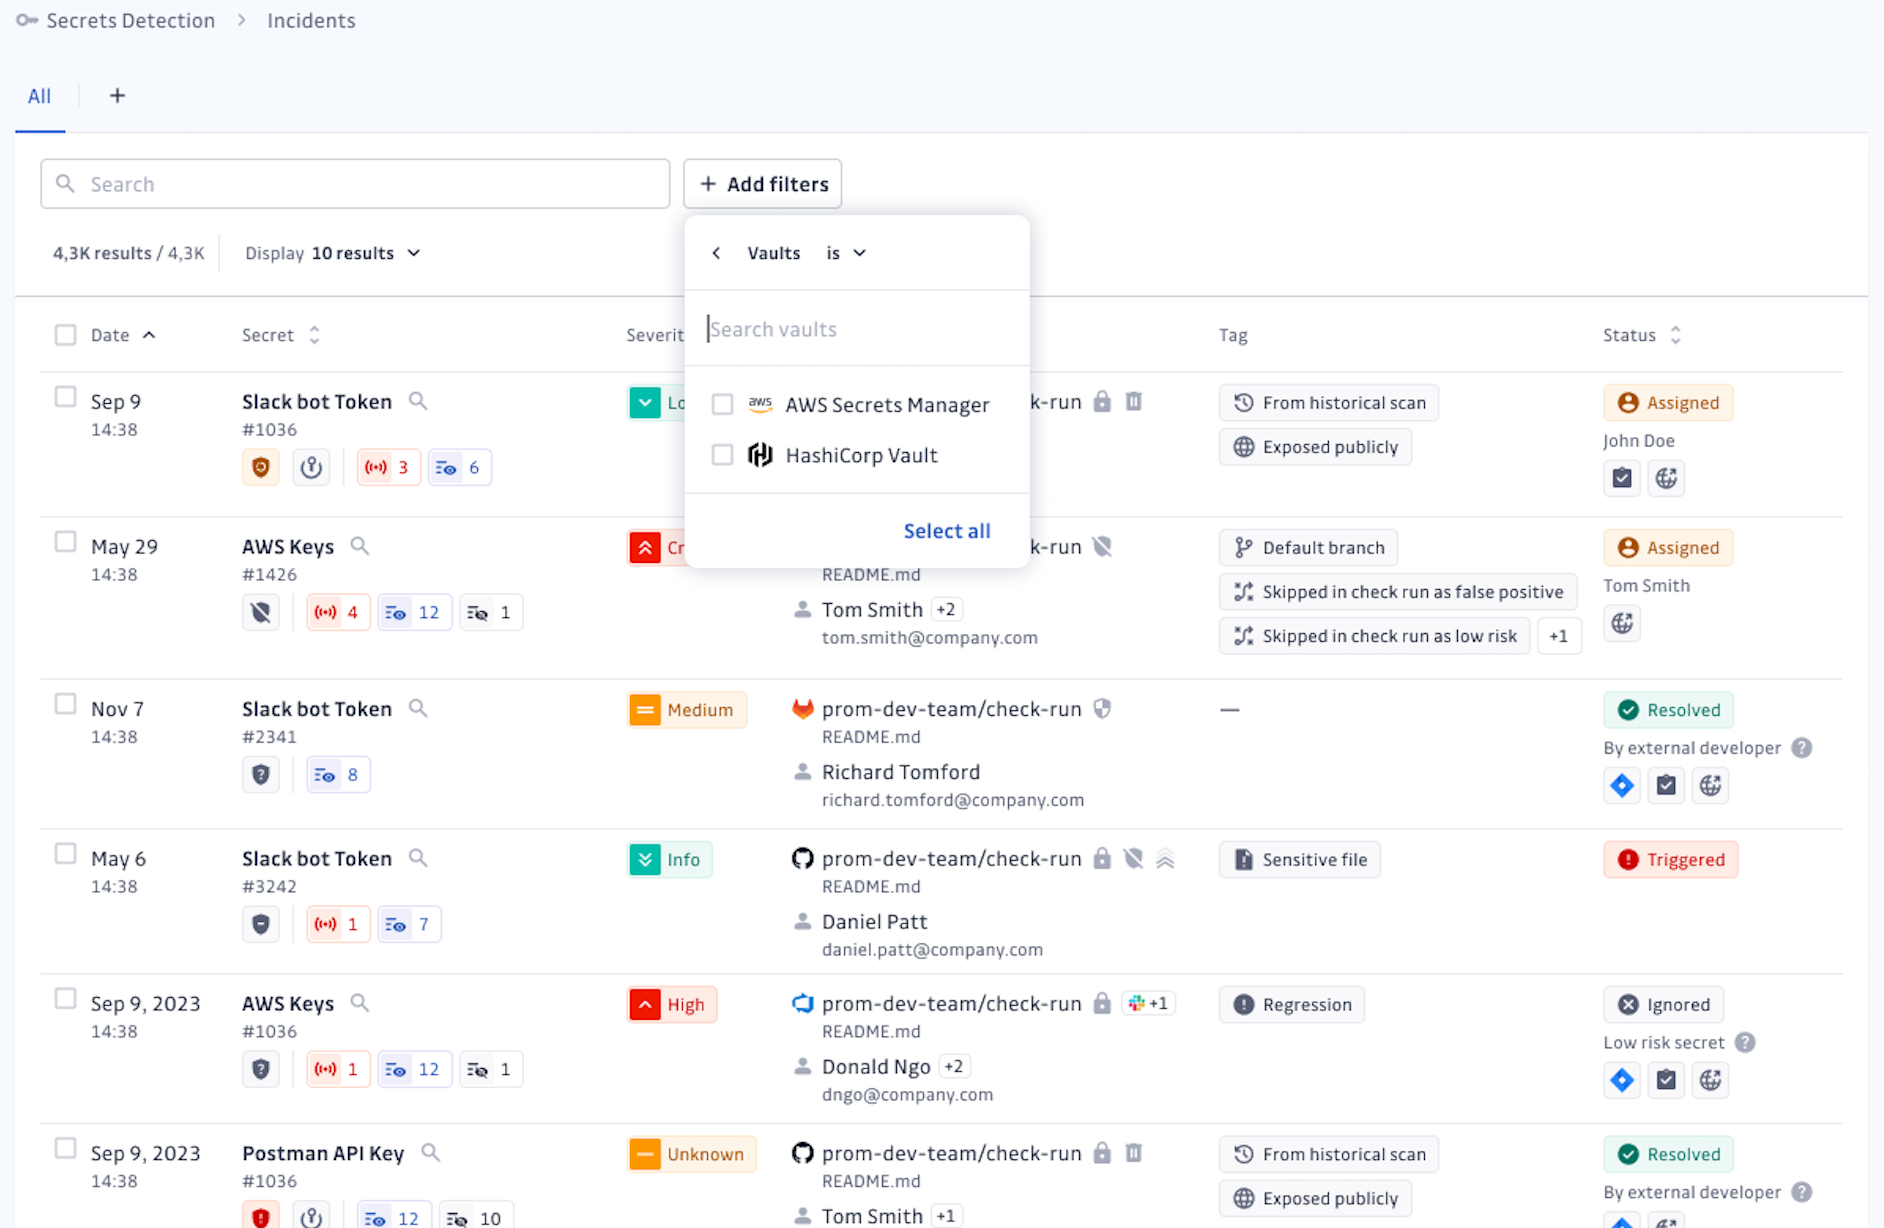Click the blue occurrences badge showing 6
Screen dimensions: 1884x1228
459,467
